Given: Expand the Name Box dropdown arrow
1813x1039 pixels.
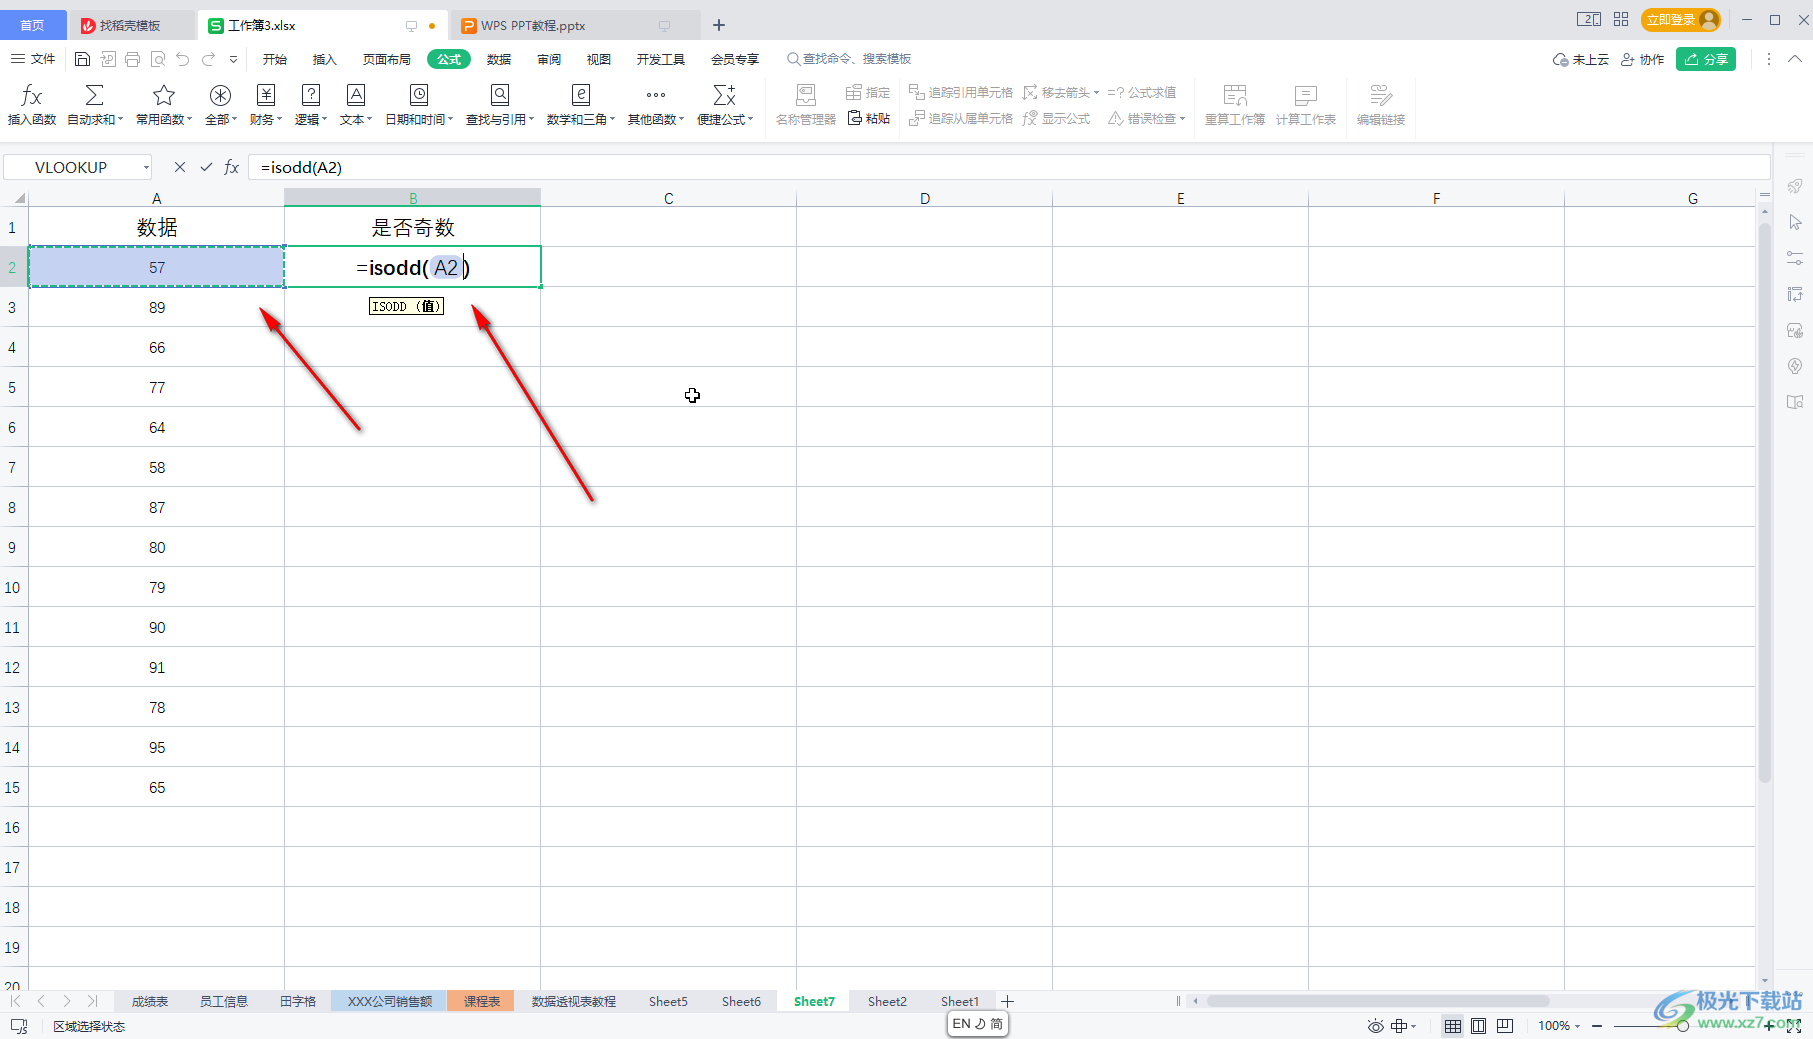Looking at the screenshot, I should click(x=146, y=167).
